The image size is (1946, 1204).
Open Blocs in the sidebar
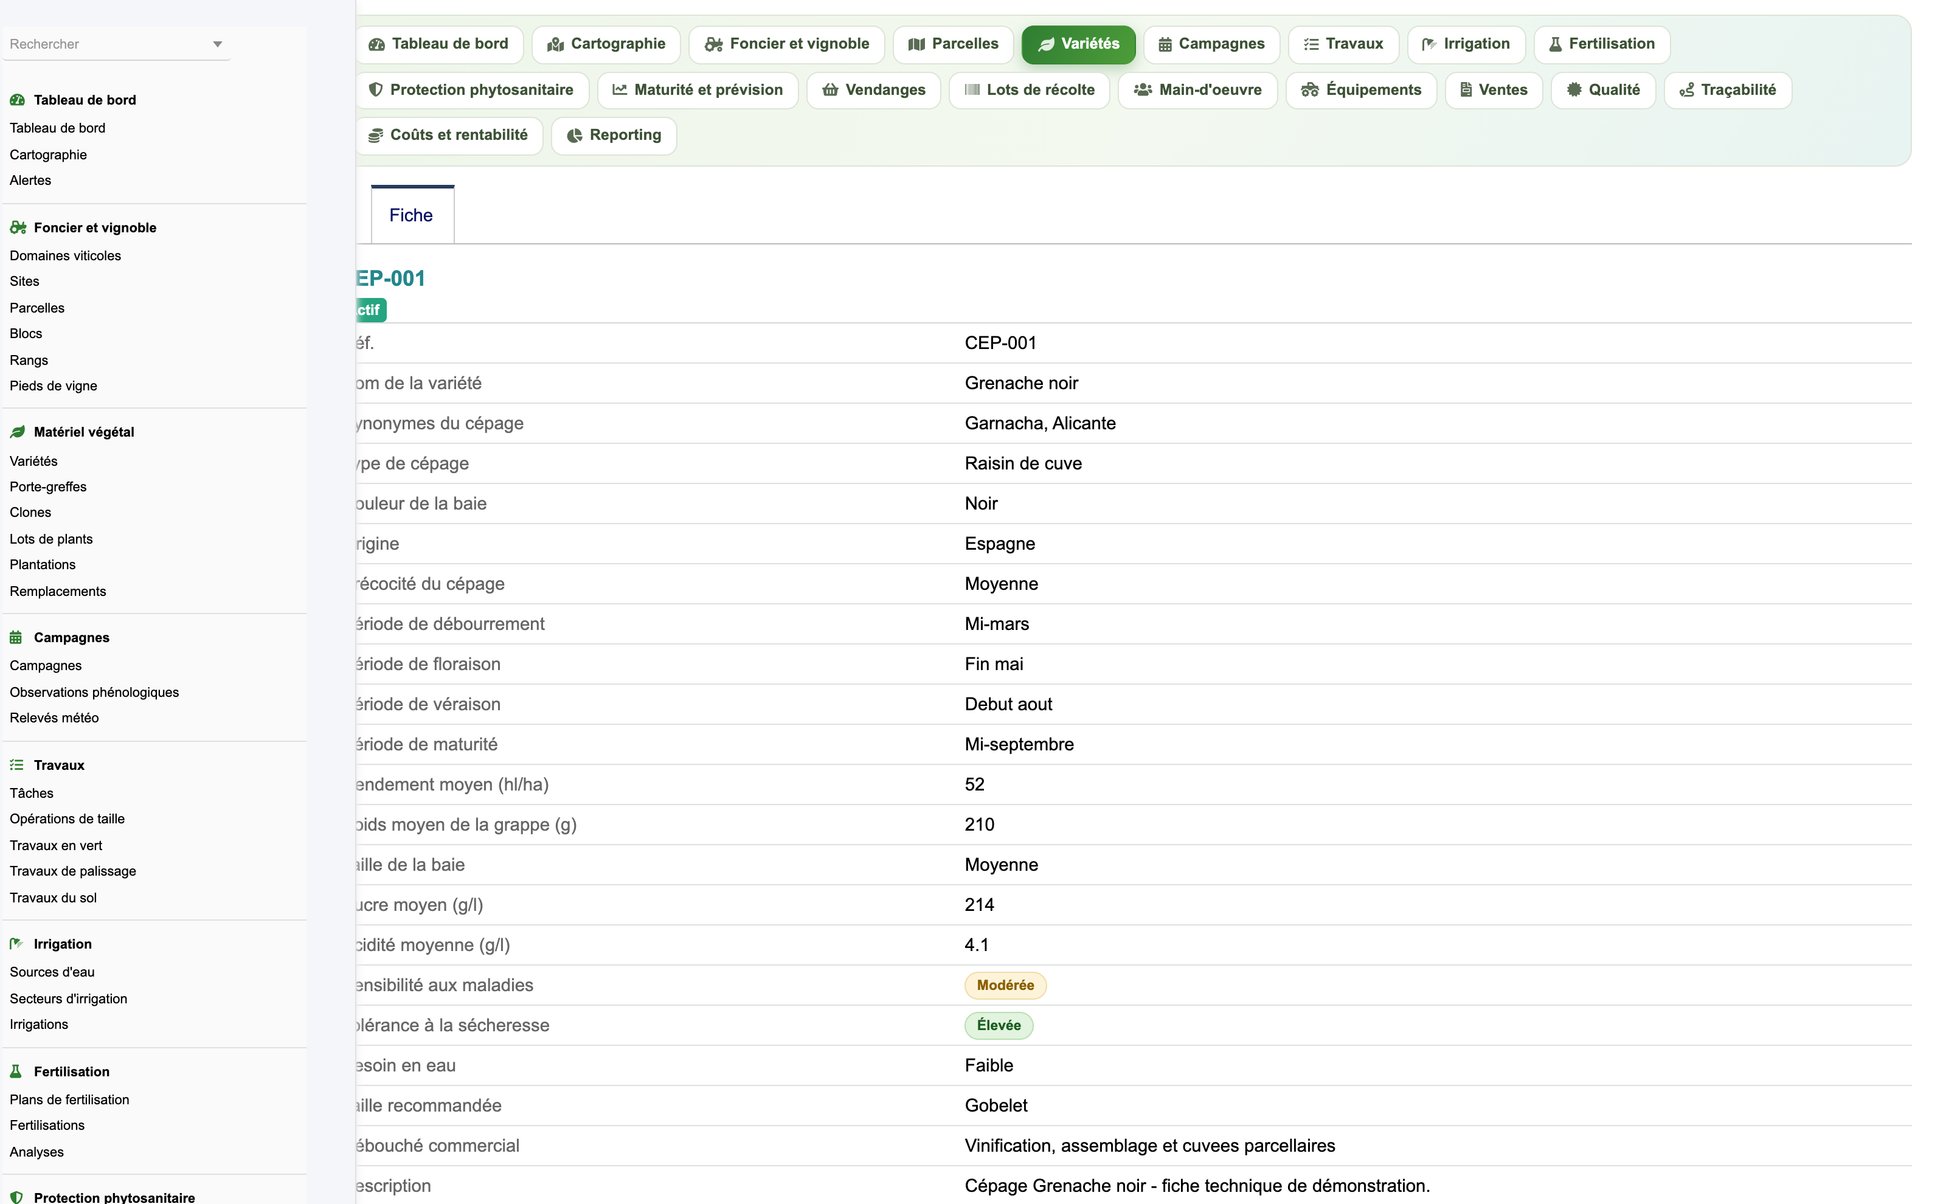point(26,334)
